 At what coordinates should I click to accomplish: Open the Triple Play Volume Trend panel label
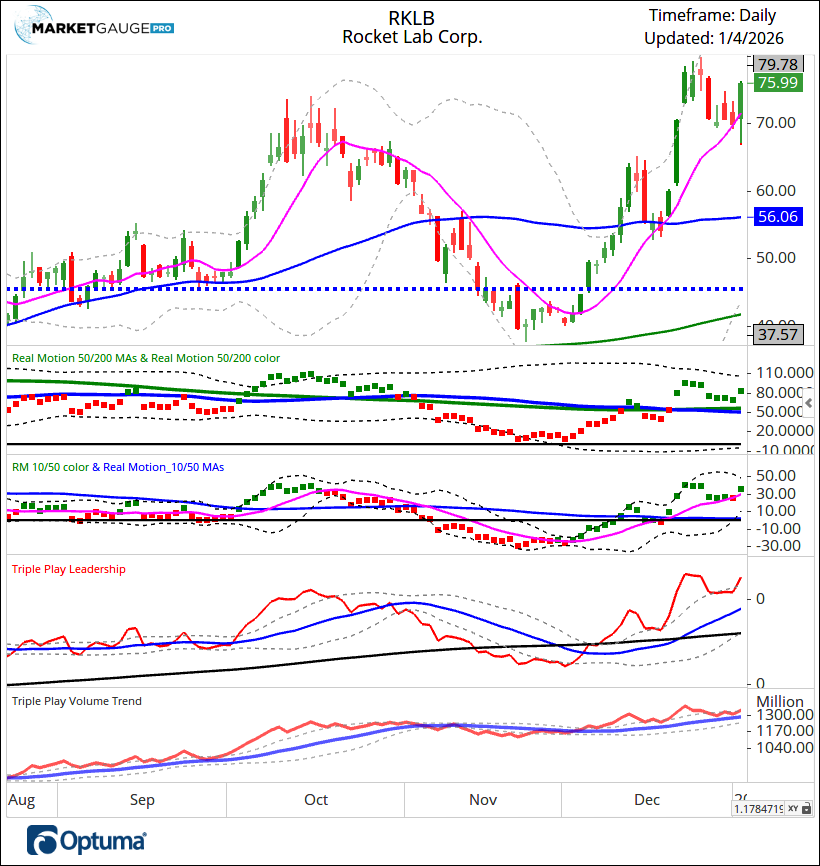tap(76, 701)
